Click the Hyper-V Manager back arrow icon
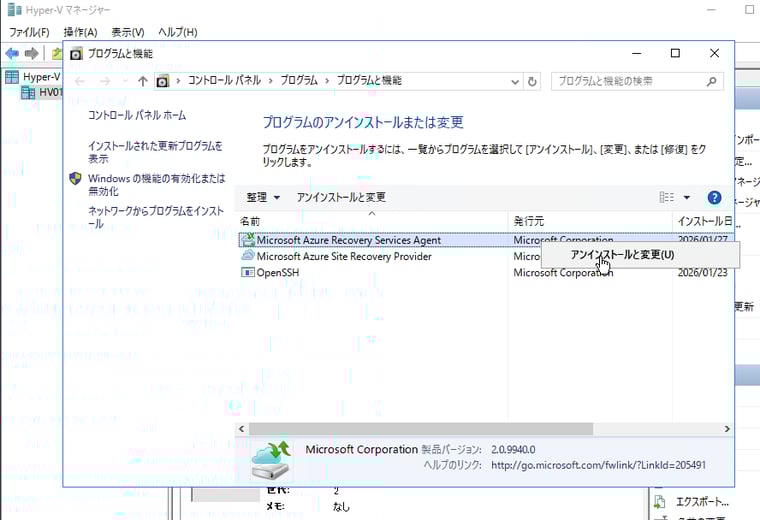The image size is (760, 520). (x=13, y=53)
